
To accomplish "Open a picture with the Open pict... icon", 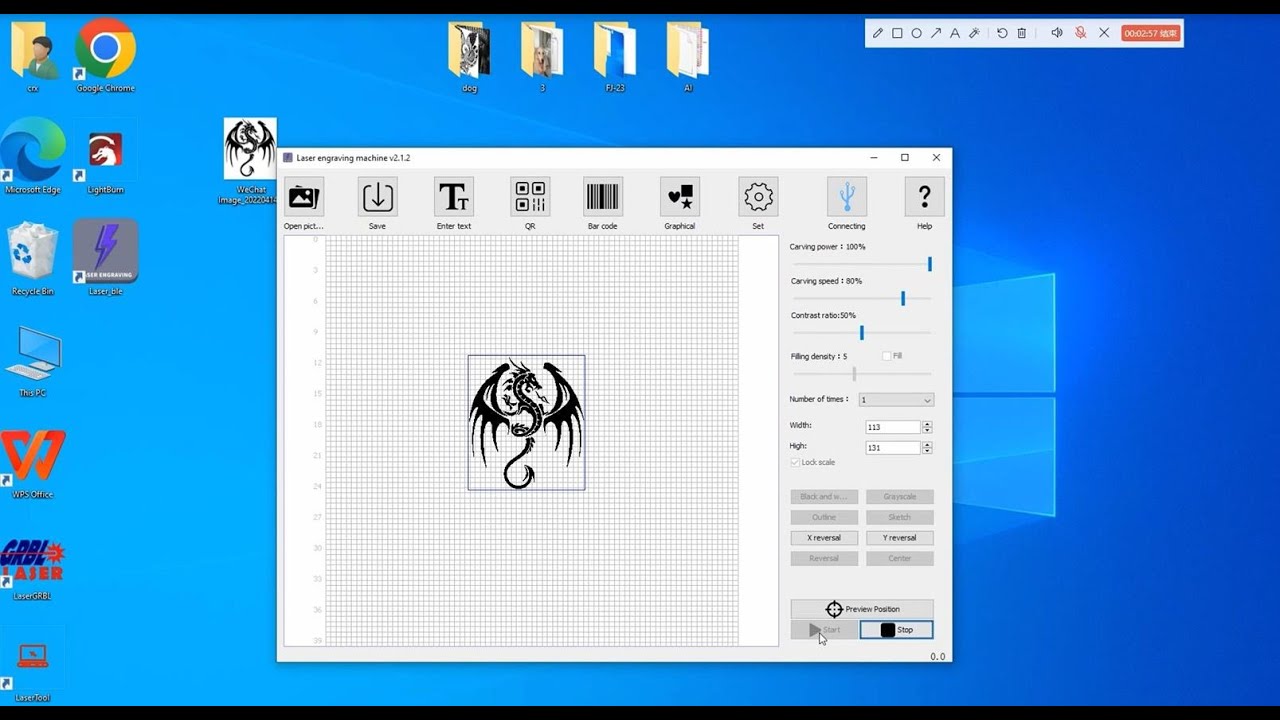I will pyautogui.click(x=304, y=197).
